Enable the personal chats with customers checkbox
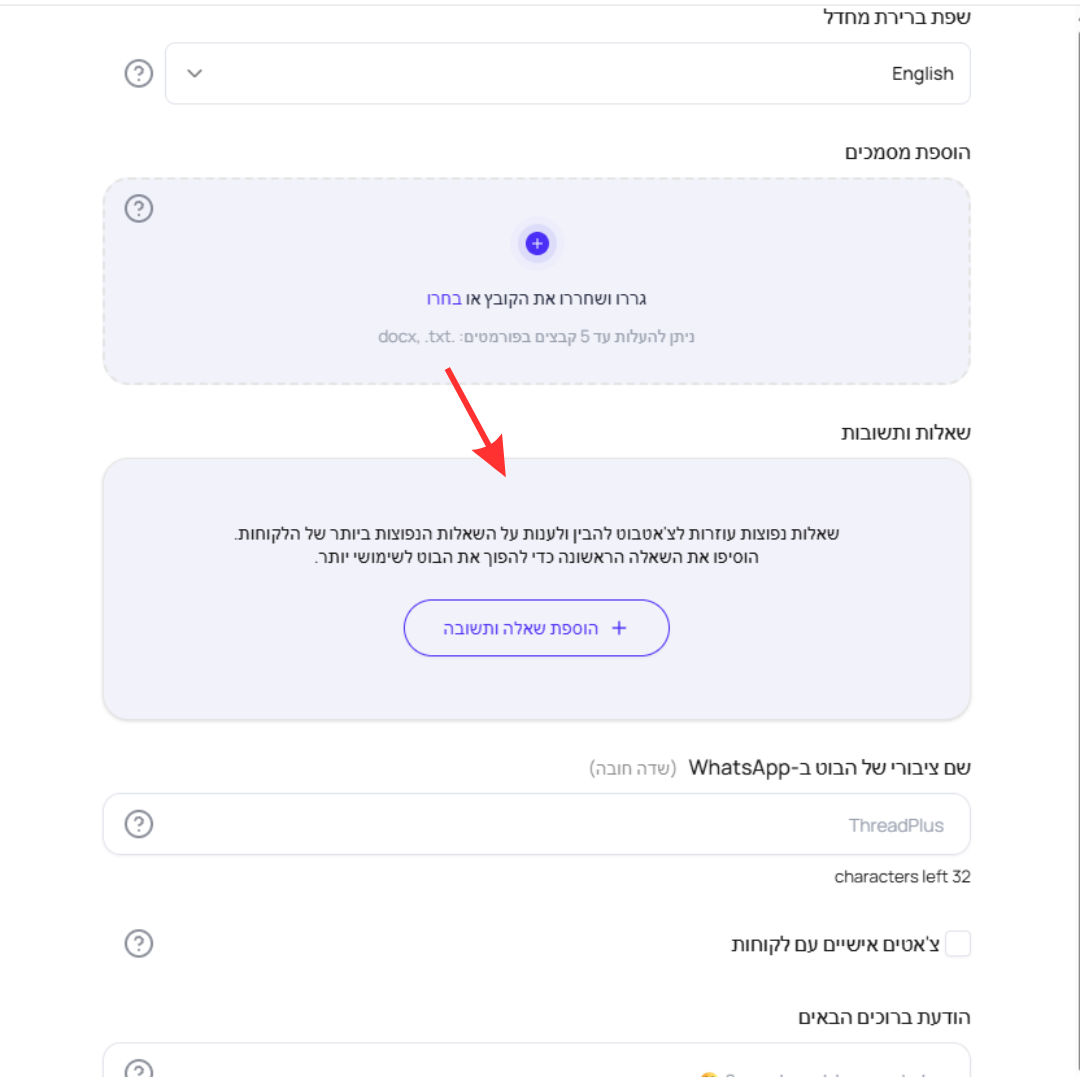Image resolution: width=1080 pixels, height=1080 pixels. 957,944
